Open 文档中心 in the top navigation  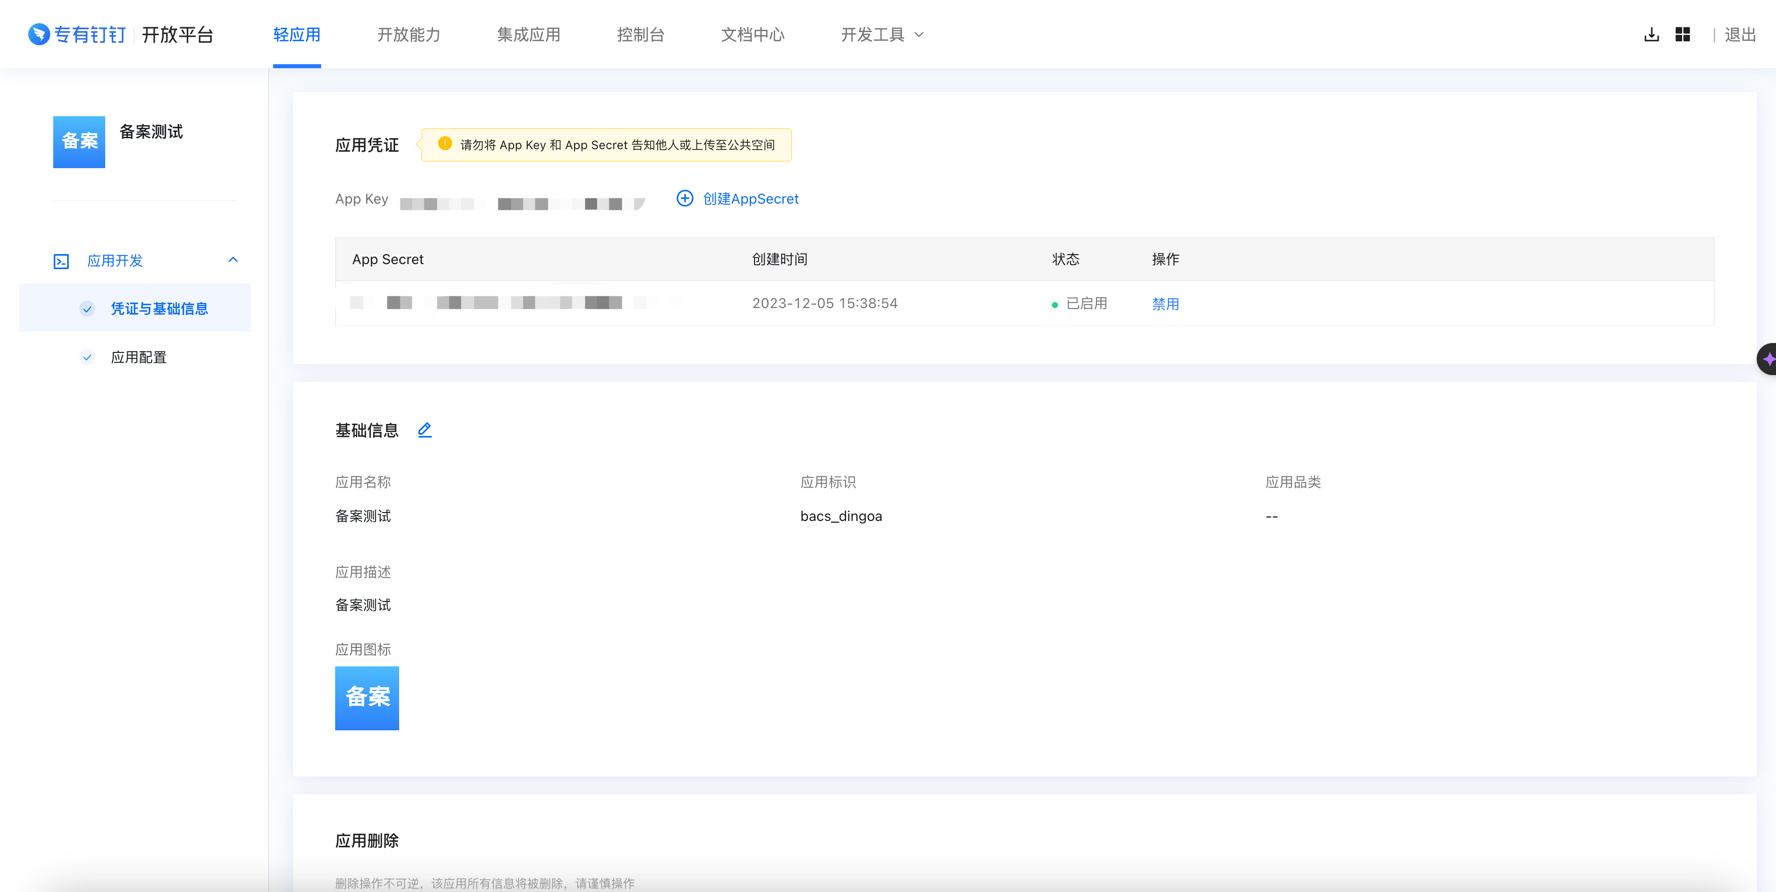[753, 34]
